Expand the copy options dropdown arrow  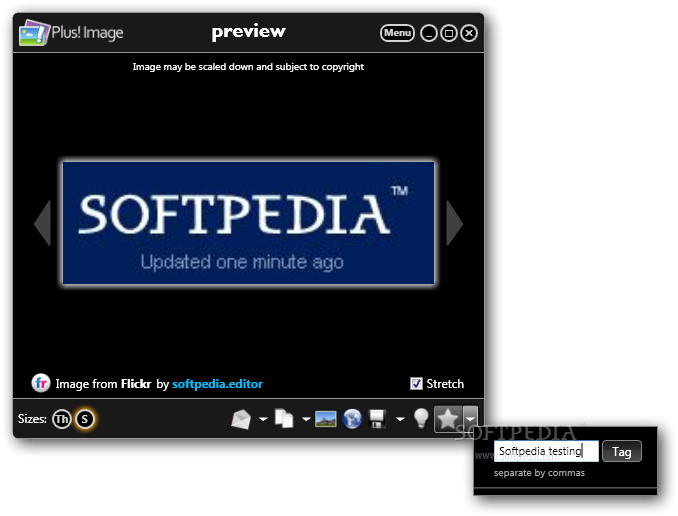(306, 419)
